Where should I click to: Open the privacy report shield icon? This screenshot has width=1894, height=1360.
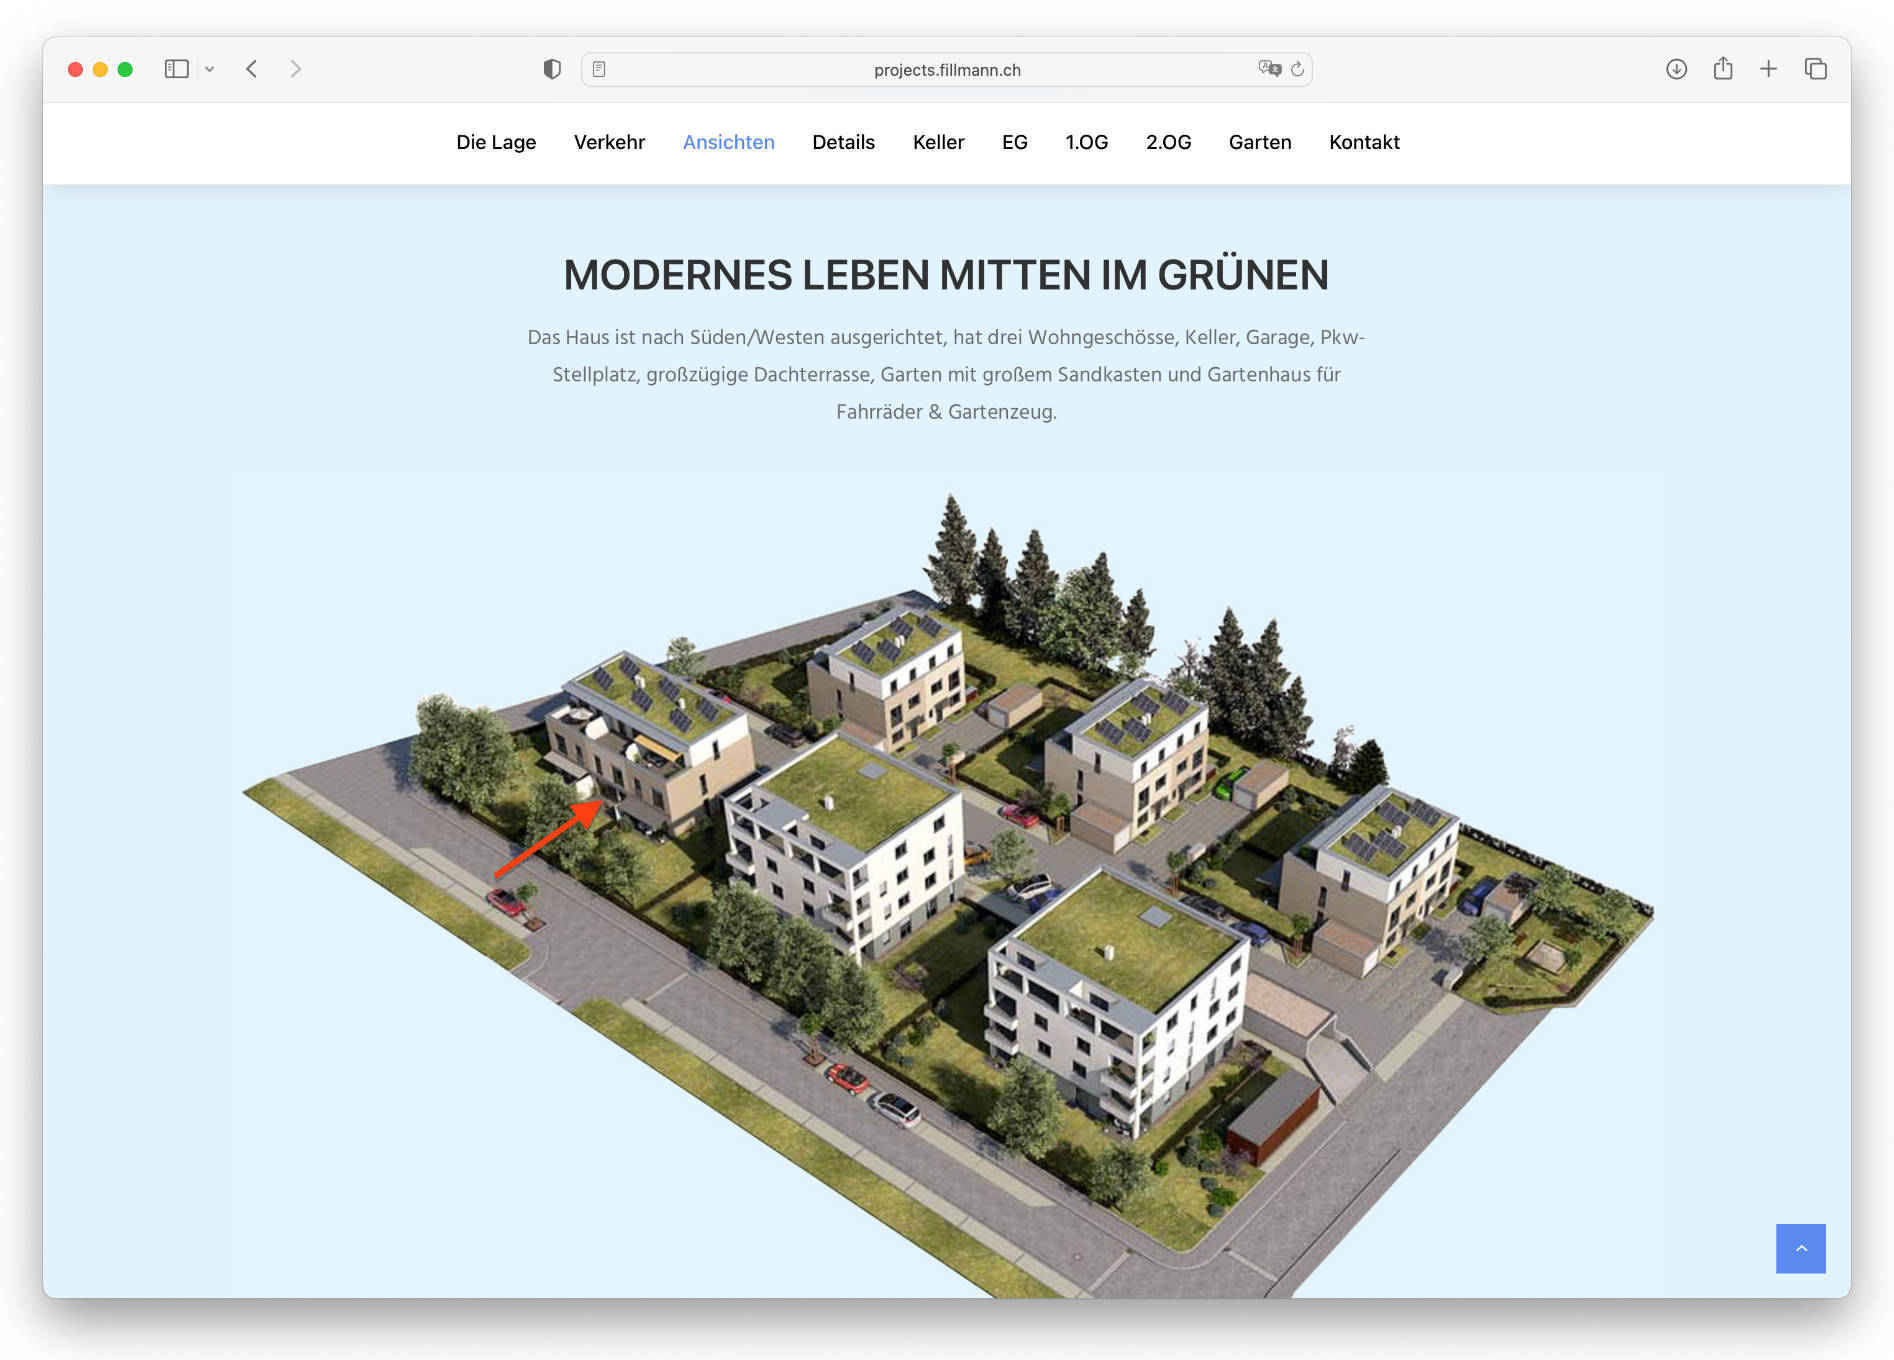[552, 69]
